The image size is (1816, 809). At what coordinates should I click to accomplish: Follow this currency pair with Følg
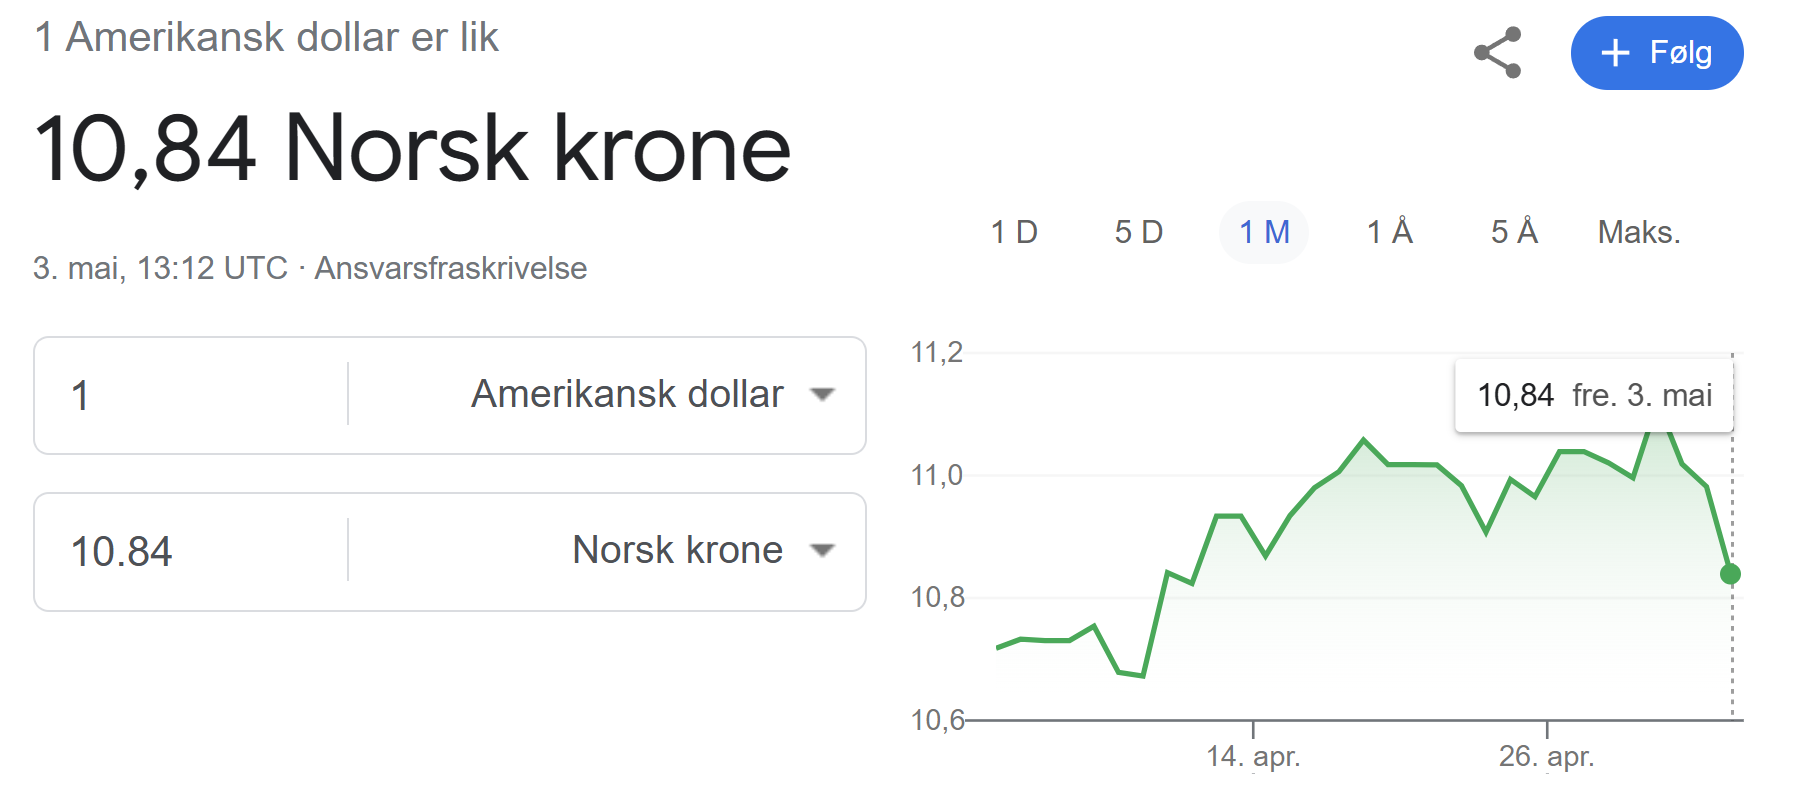1657,53
